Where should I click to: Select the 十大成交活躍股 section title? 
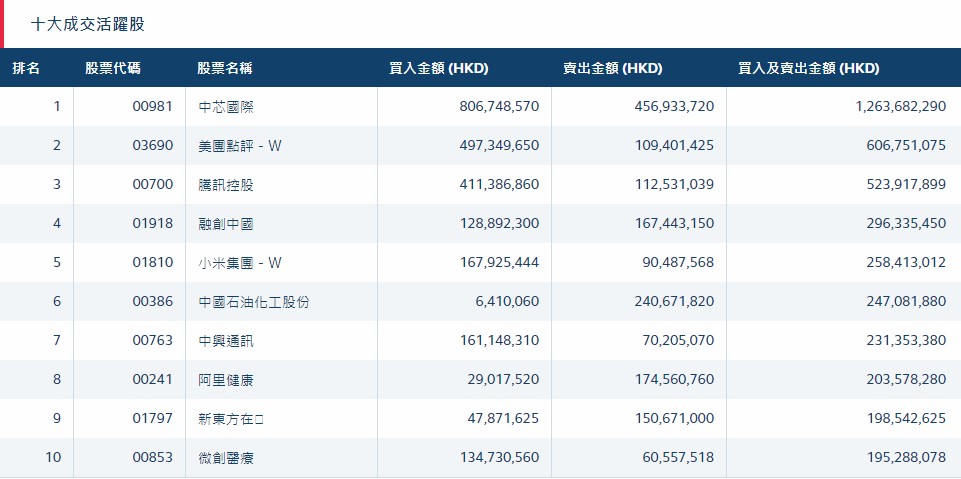(x=88, y=25)
